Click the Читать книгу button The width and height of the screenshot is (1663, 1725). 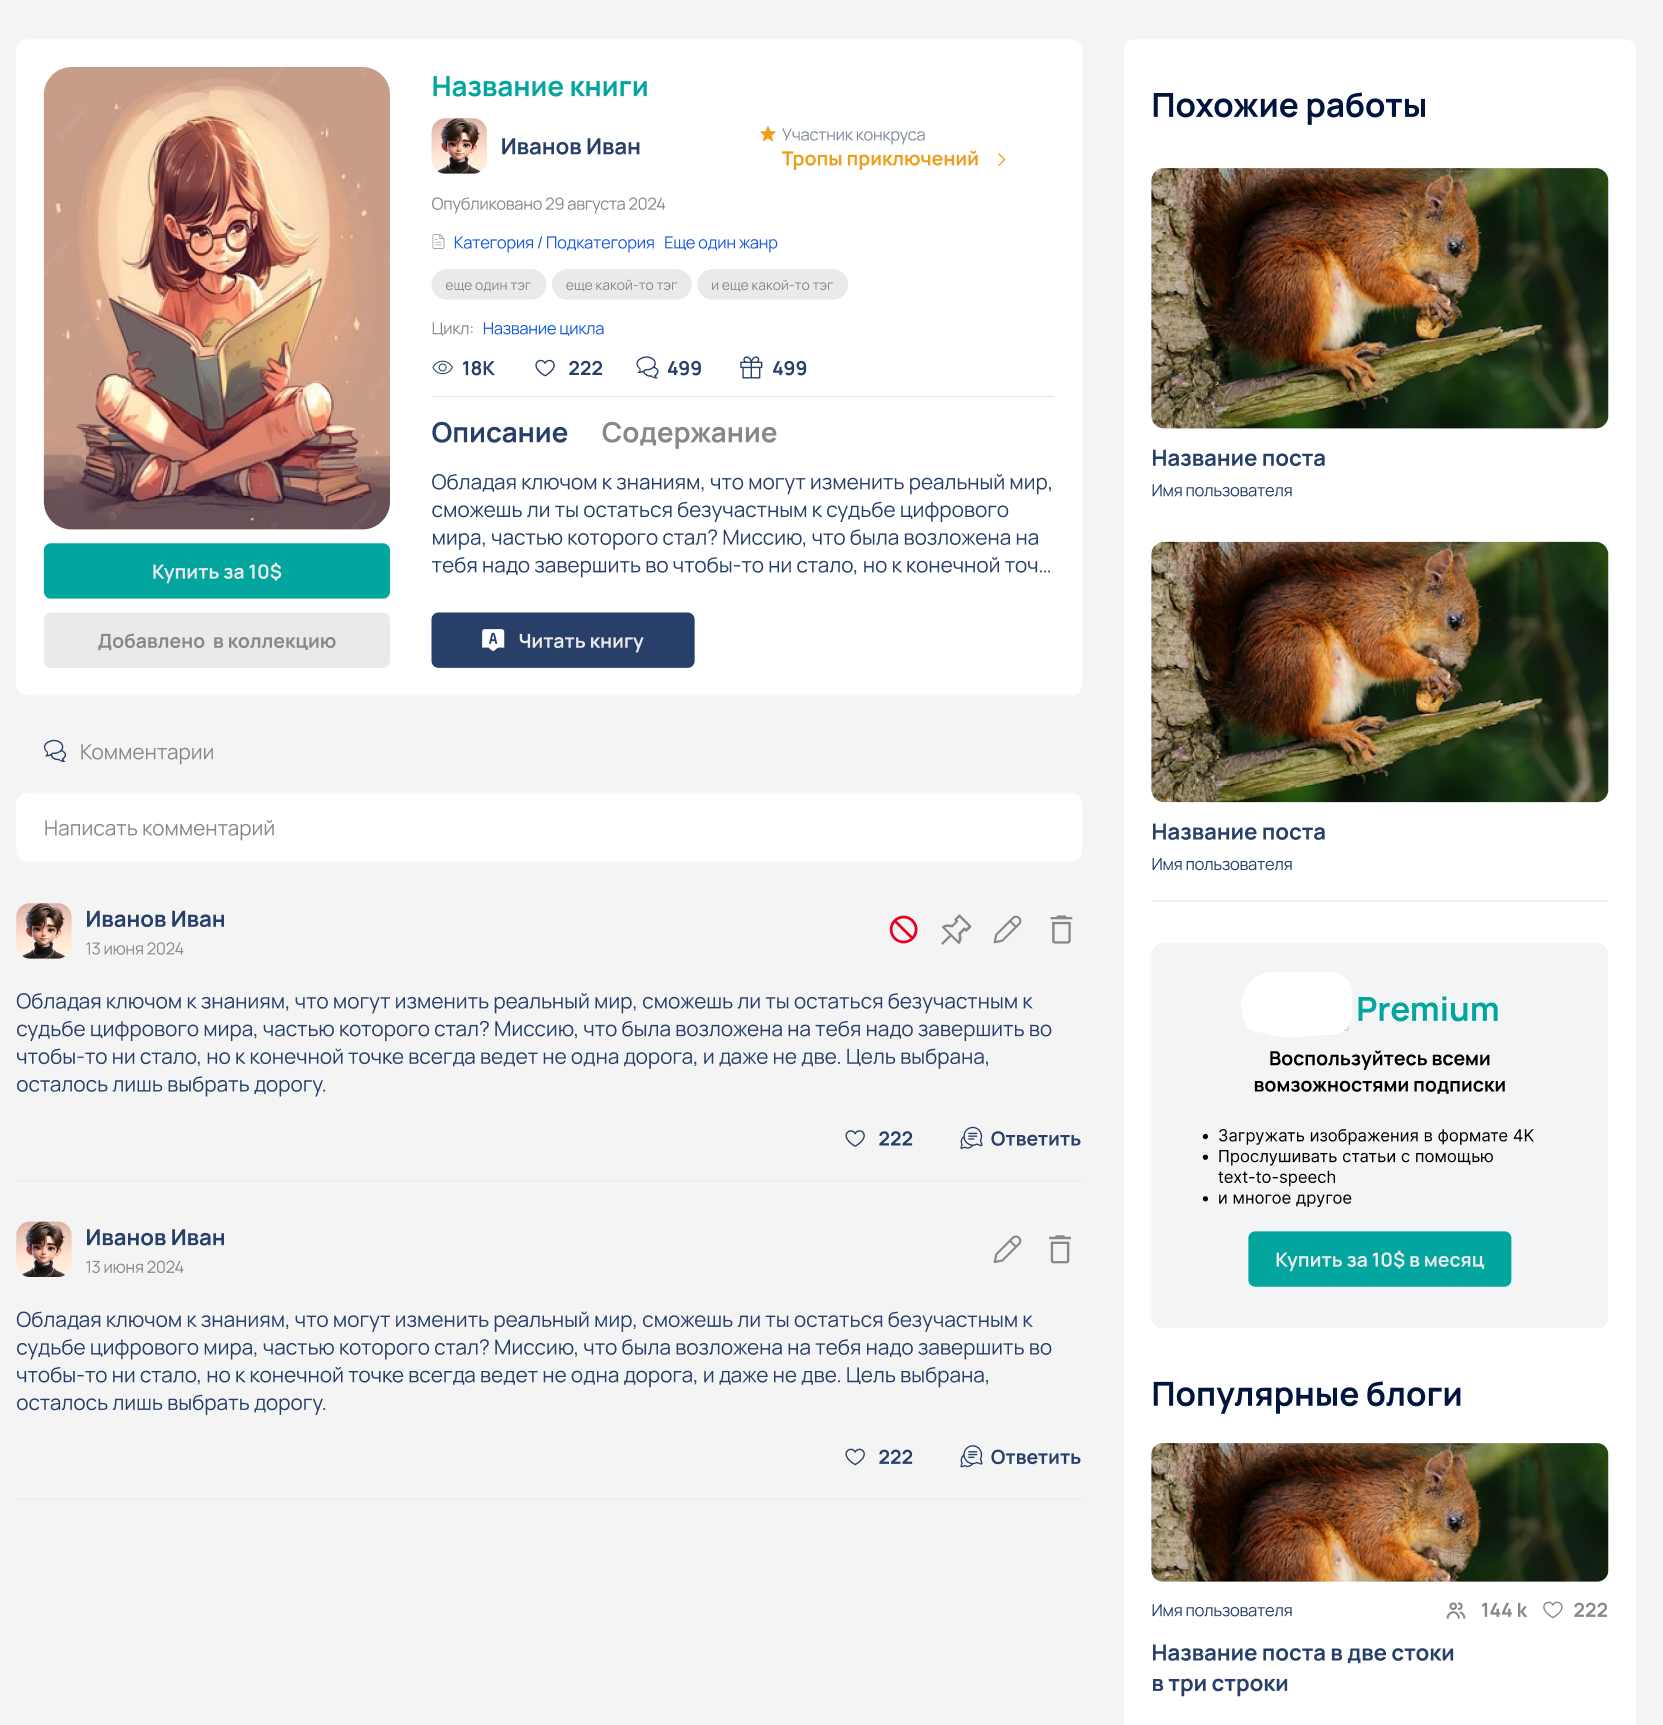pos(562,641)
